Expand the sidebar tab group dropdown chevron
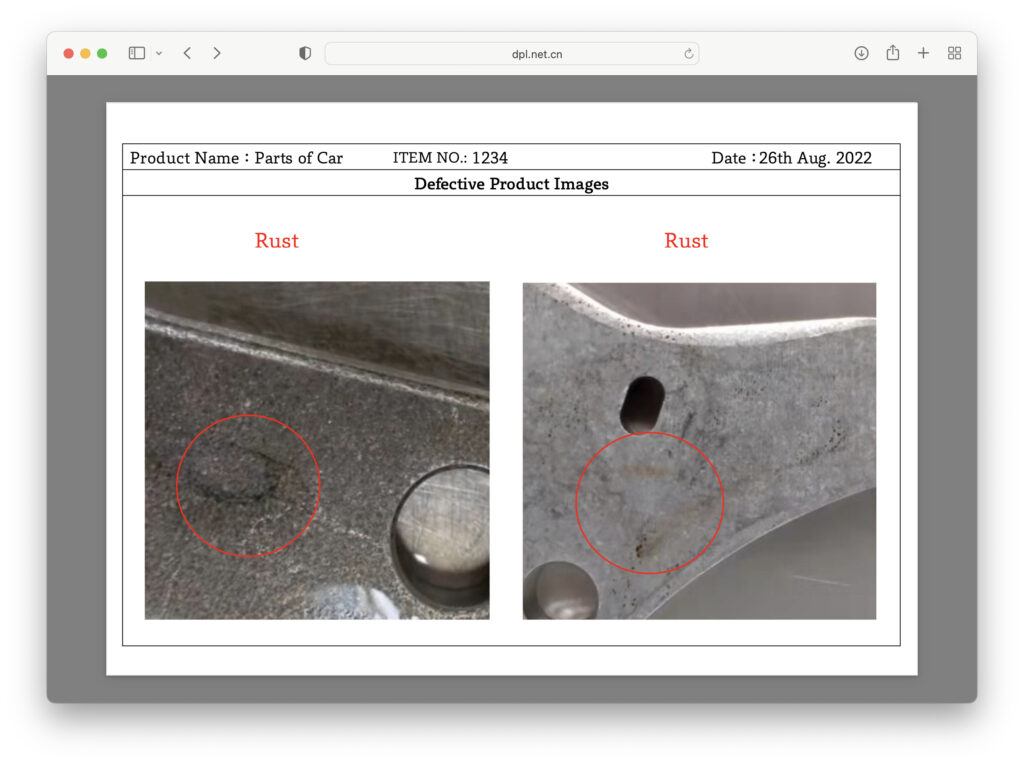This screenshot has width=1024, height=765. click(x=159, y=54)
